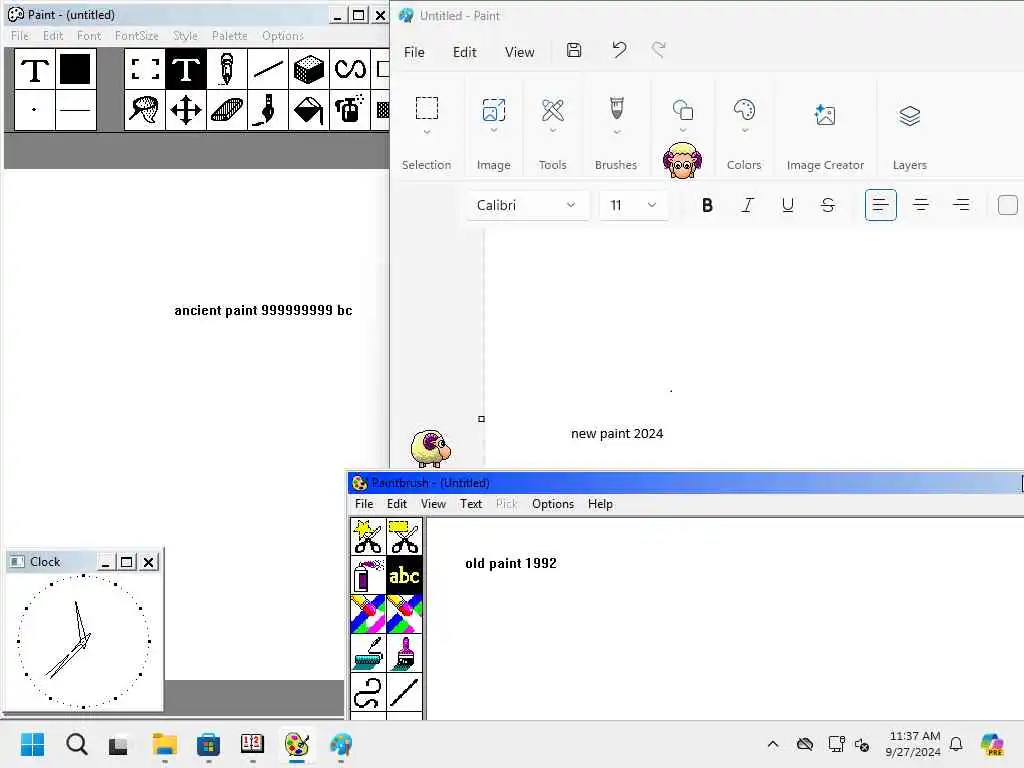This screenshot has height=768, width=1024.
Task: Select the Text tool in ancient Paint toolbar
Action: tap(186, 69)
